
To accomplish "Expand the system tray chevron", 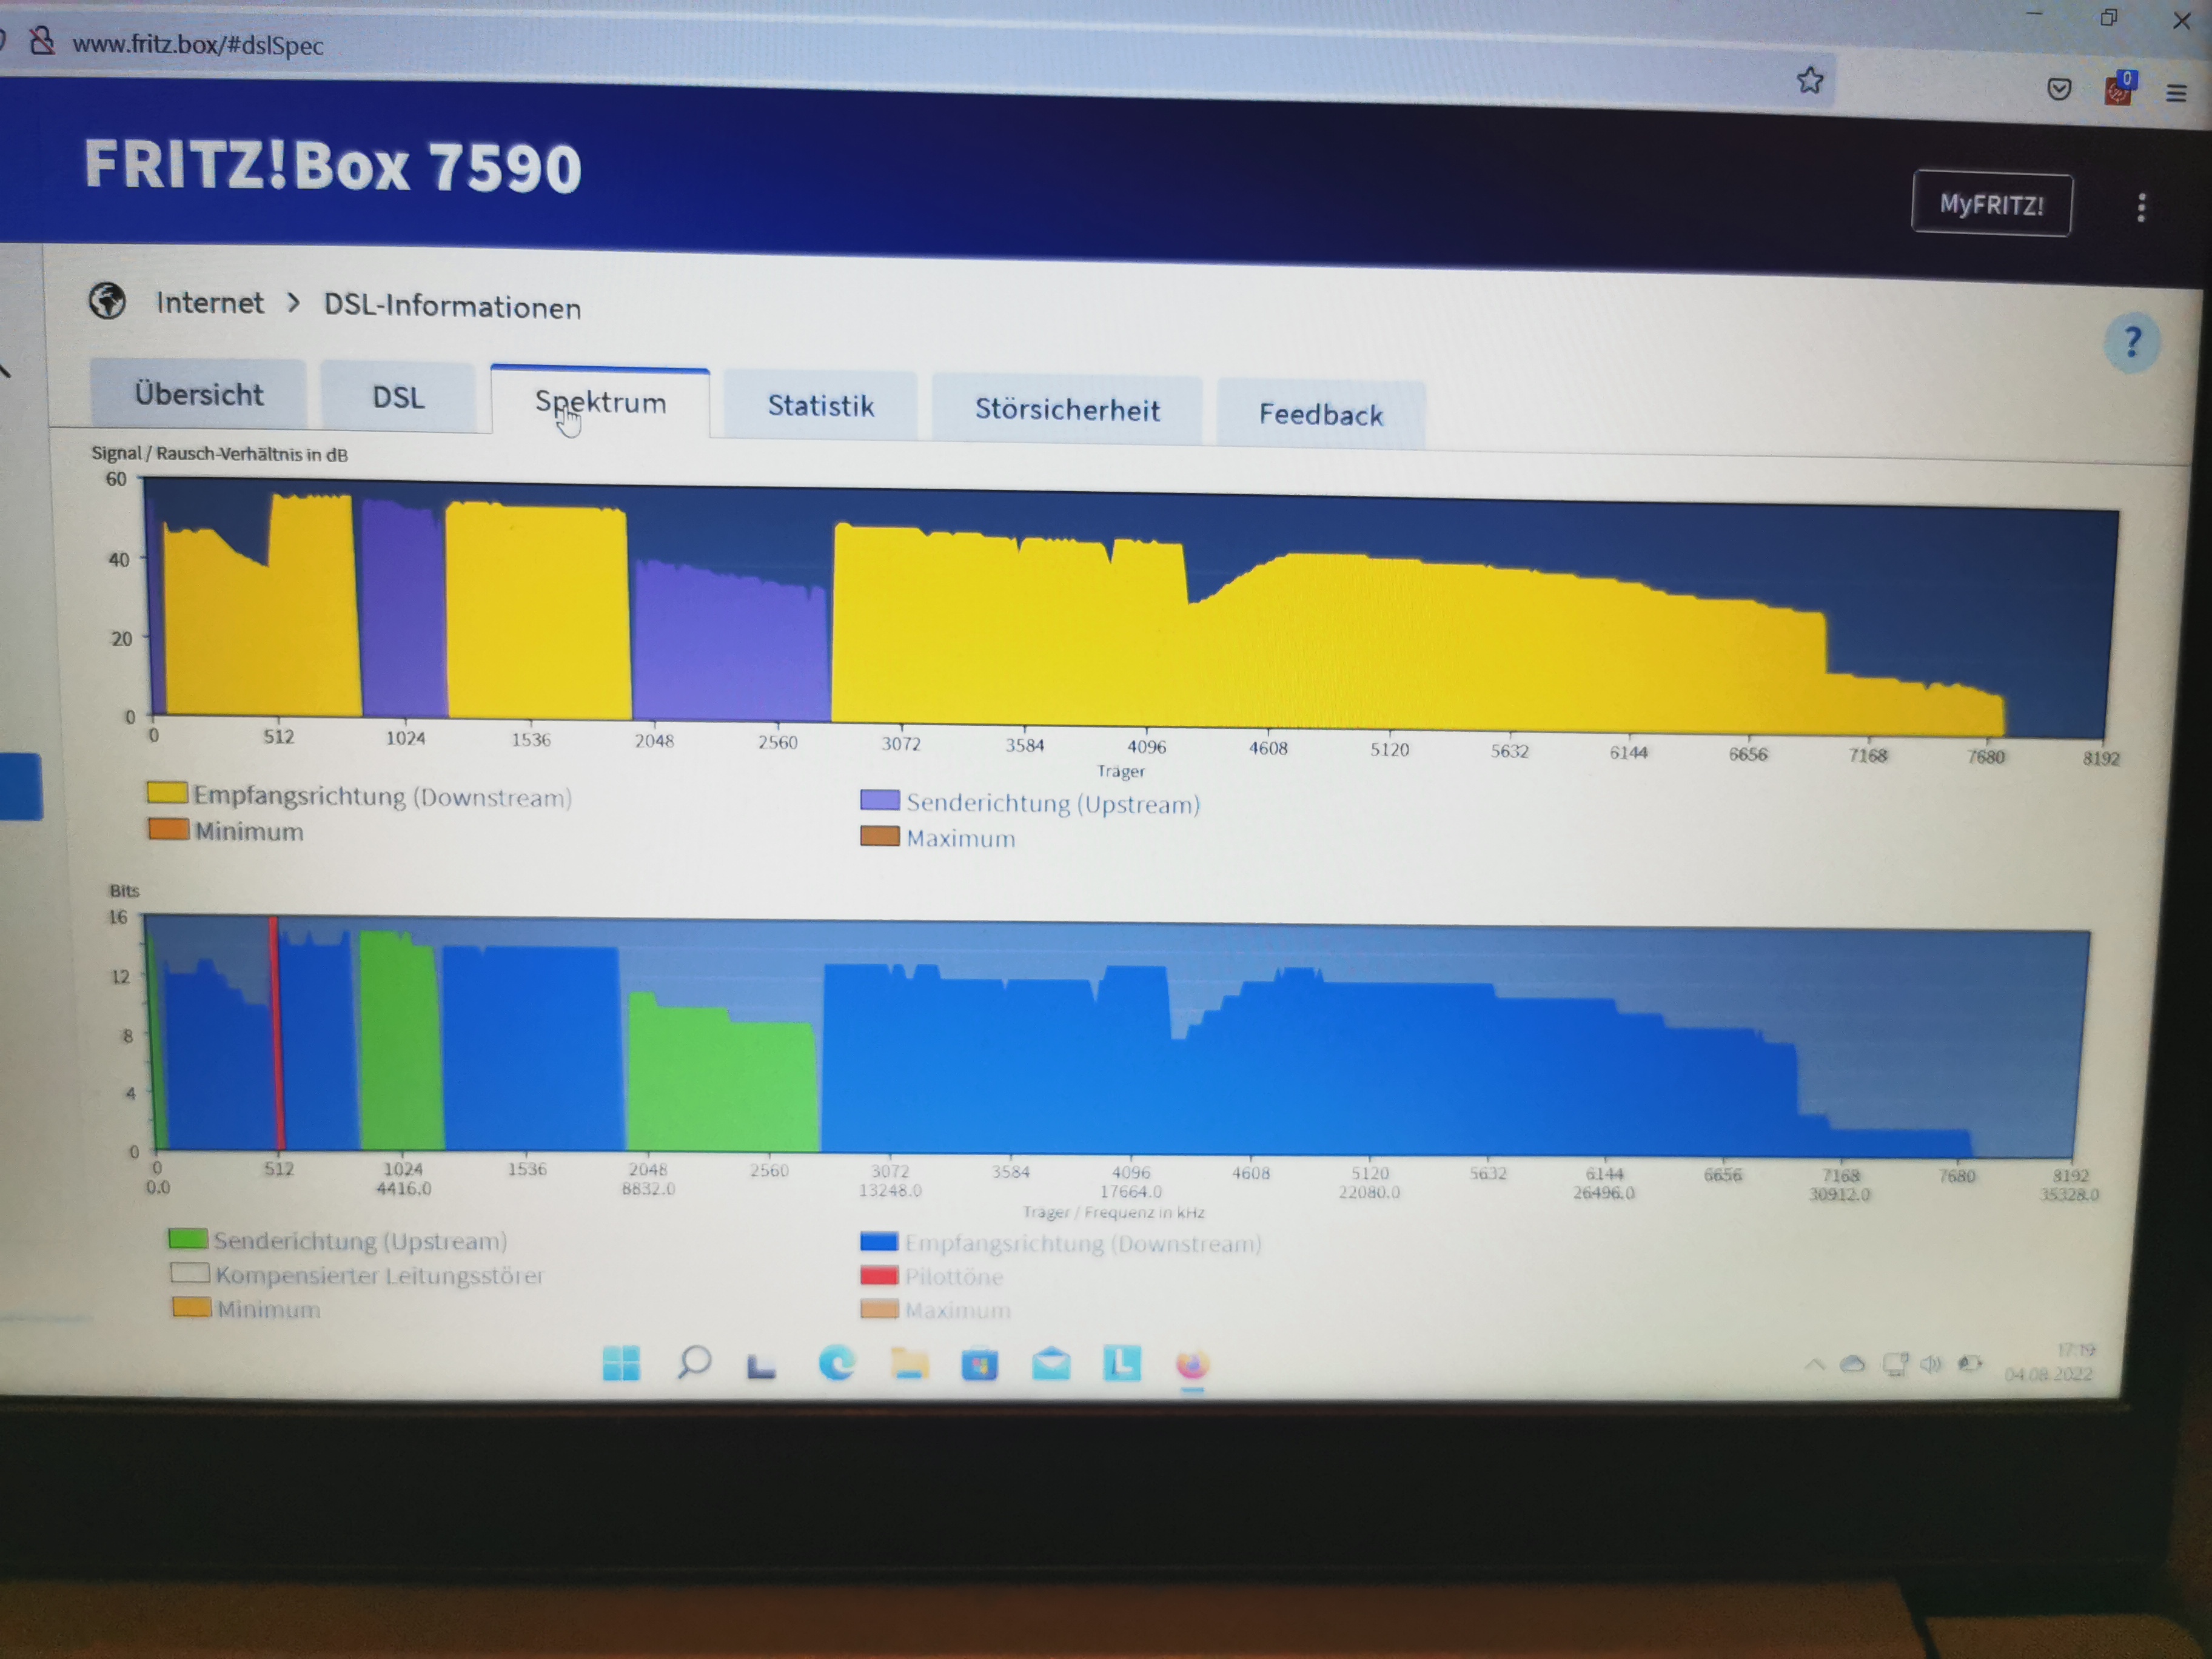I will pos(1814,1364).
